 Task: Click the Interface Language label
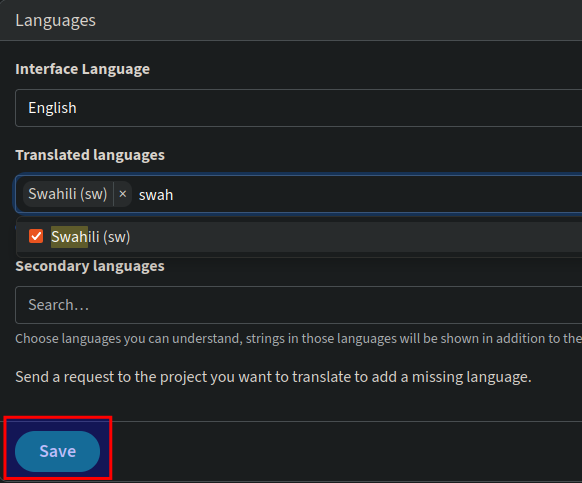(x=82, y=69)
